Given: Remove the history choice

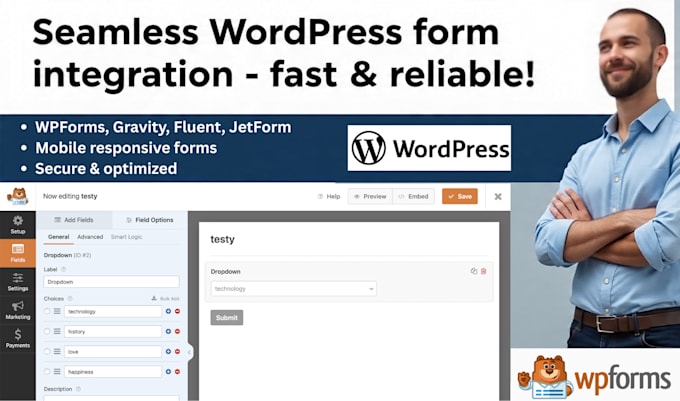Looking at the screenshot, I should [177, 331].
